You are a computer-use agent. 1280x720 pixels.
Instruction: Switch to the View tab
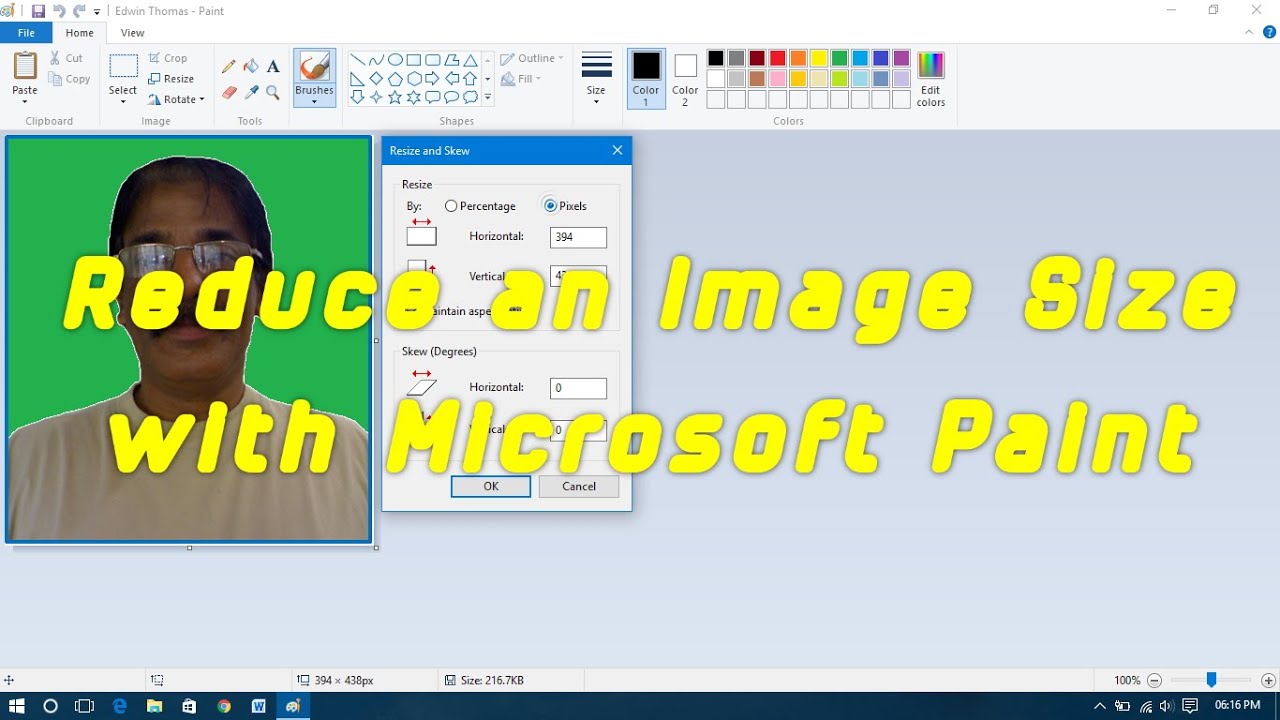click(x=132, y=33)
